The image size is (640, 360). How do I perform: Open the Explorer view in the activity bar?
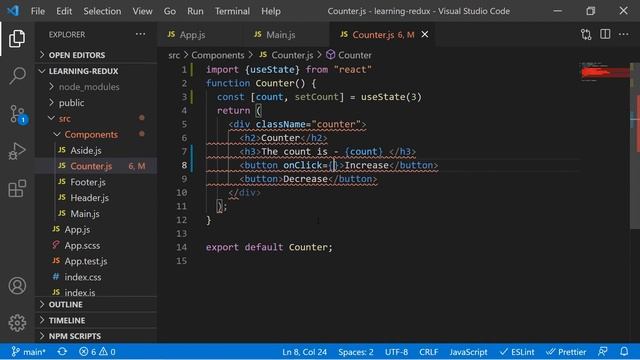click(x=17, y=38)
